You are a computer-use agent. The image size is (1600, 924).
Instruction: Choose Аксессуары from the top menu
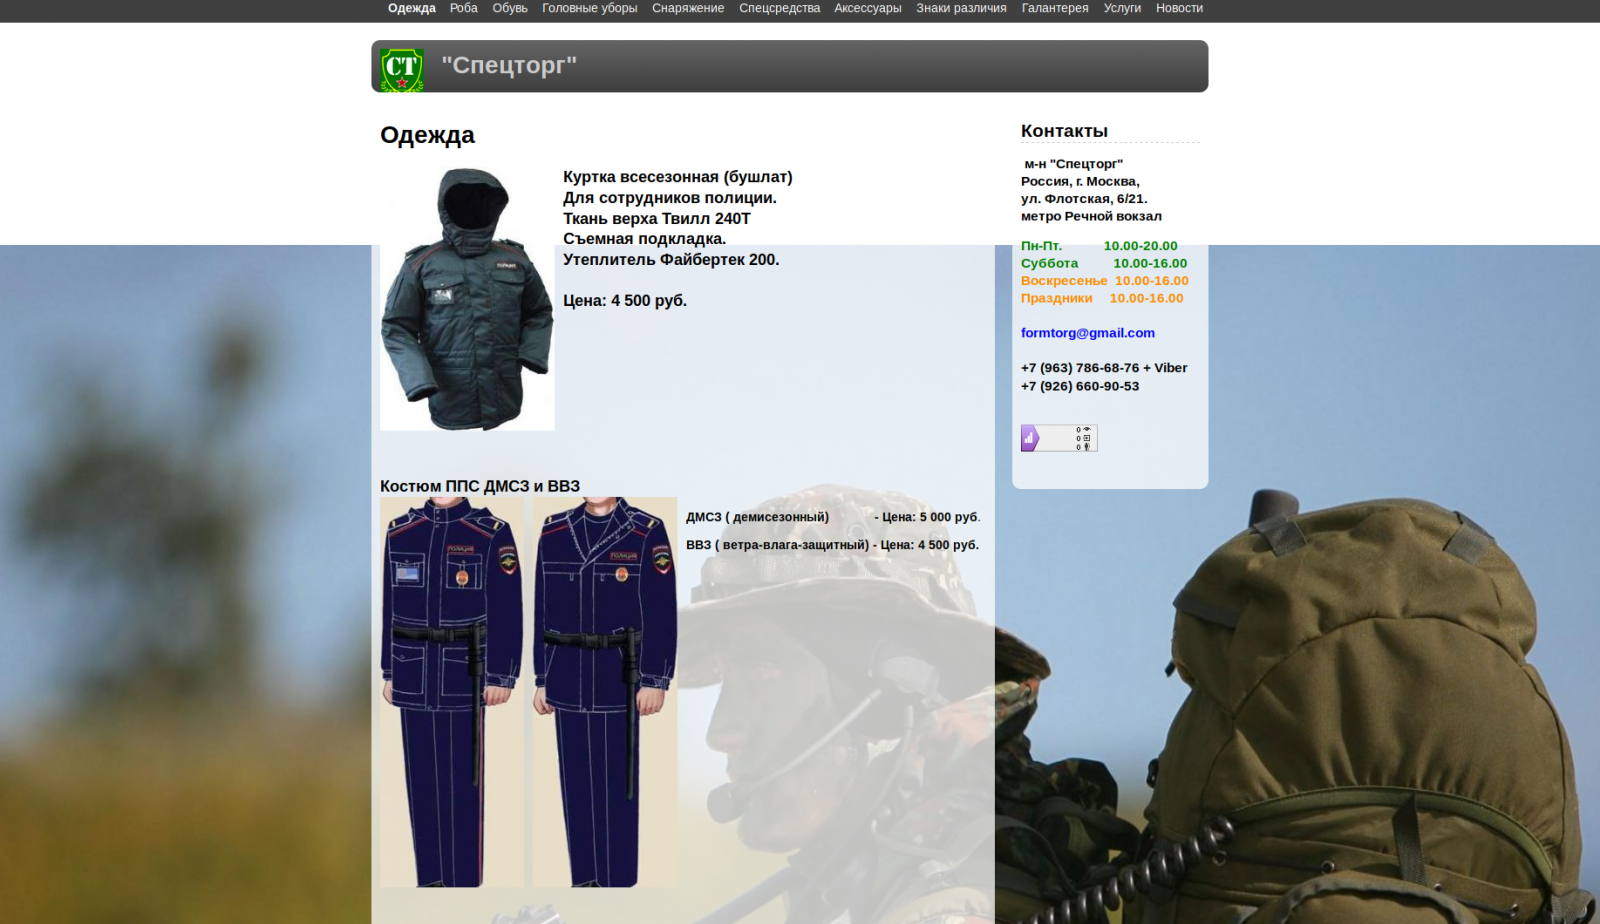867,8
